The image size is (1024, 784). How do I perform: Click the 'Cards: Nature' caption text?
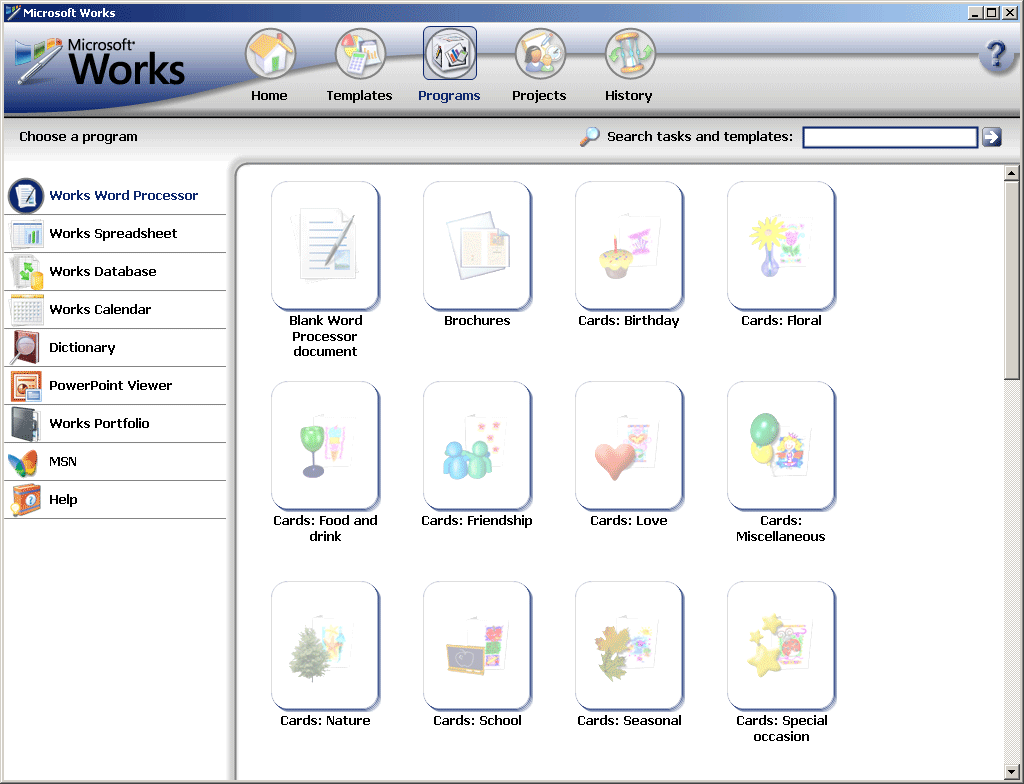tap(325, 721)
